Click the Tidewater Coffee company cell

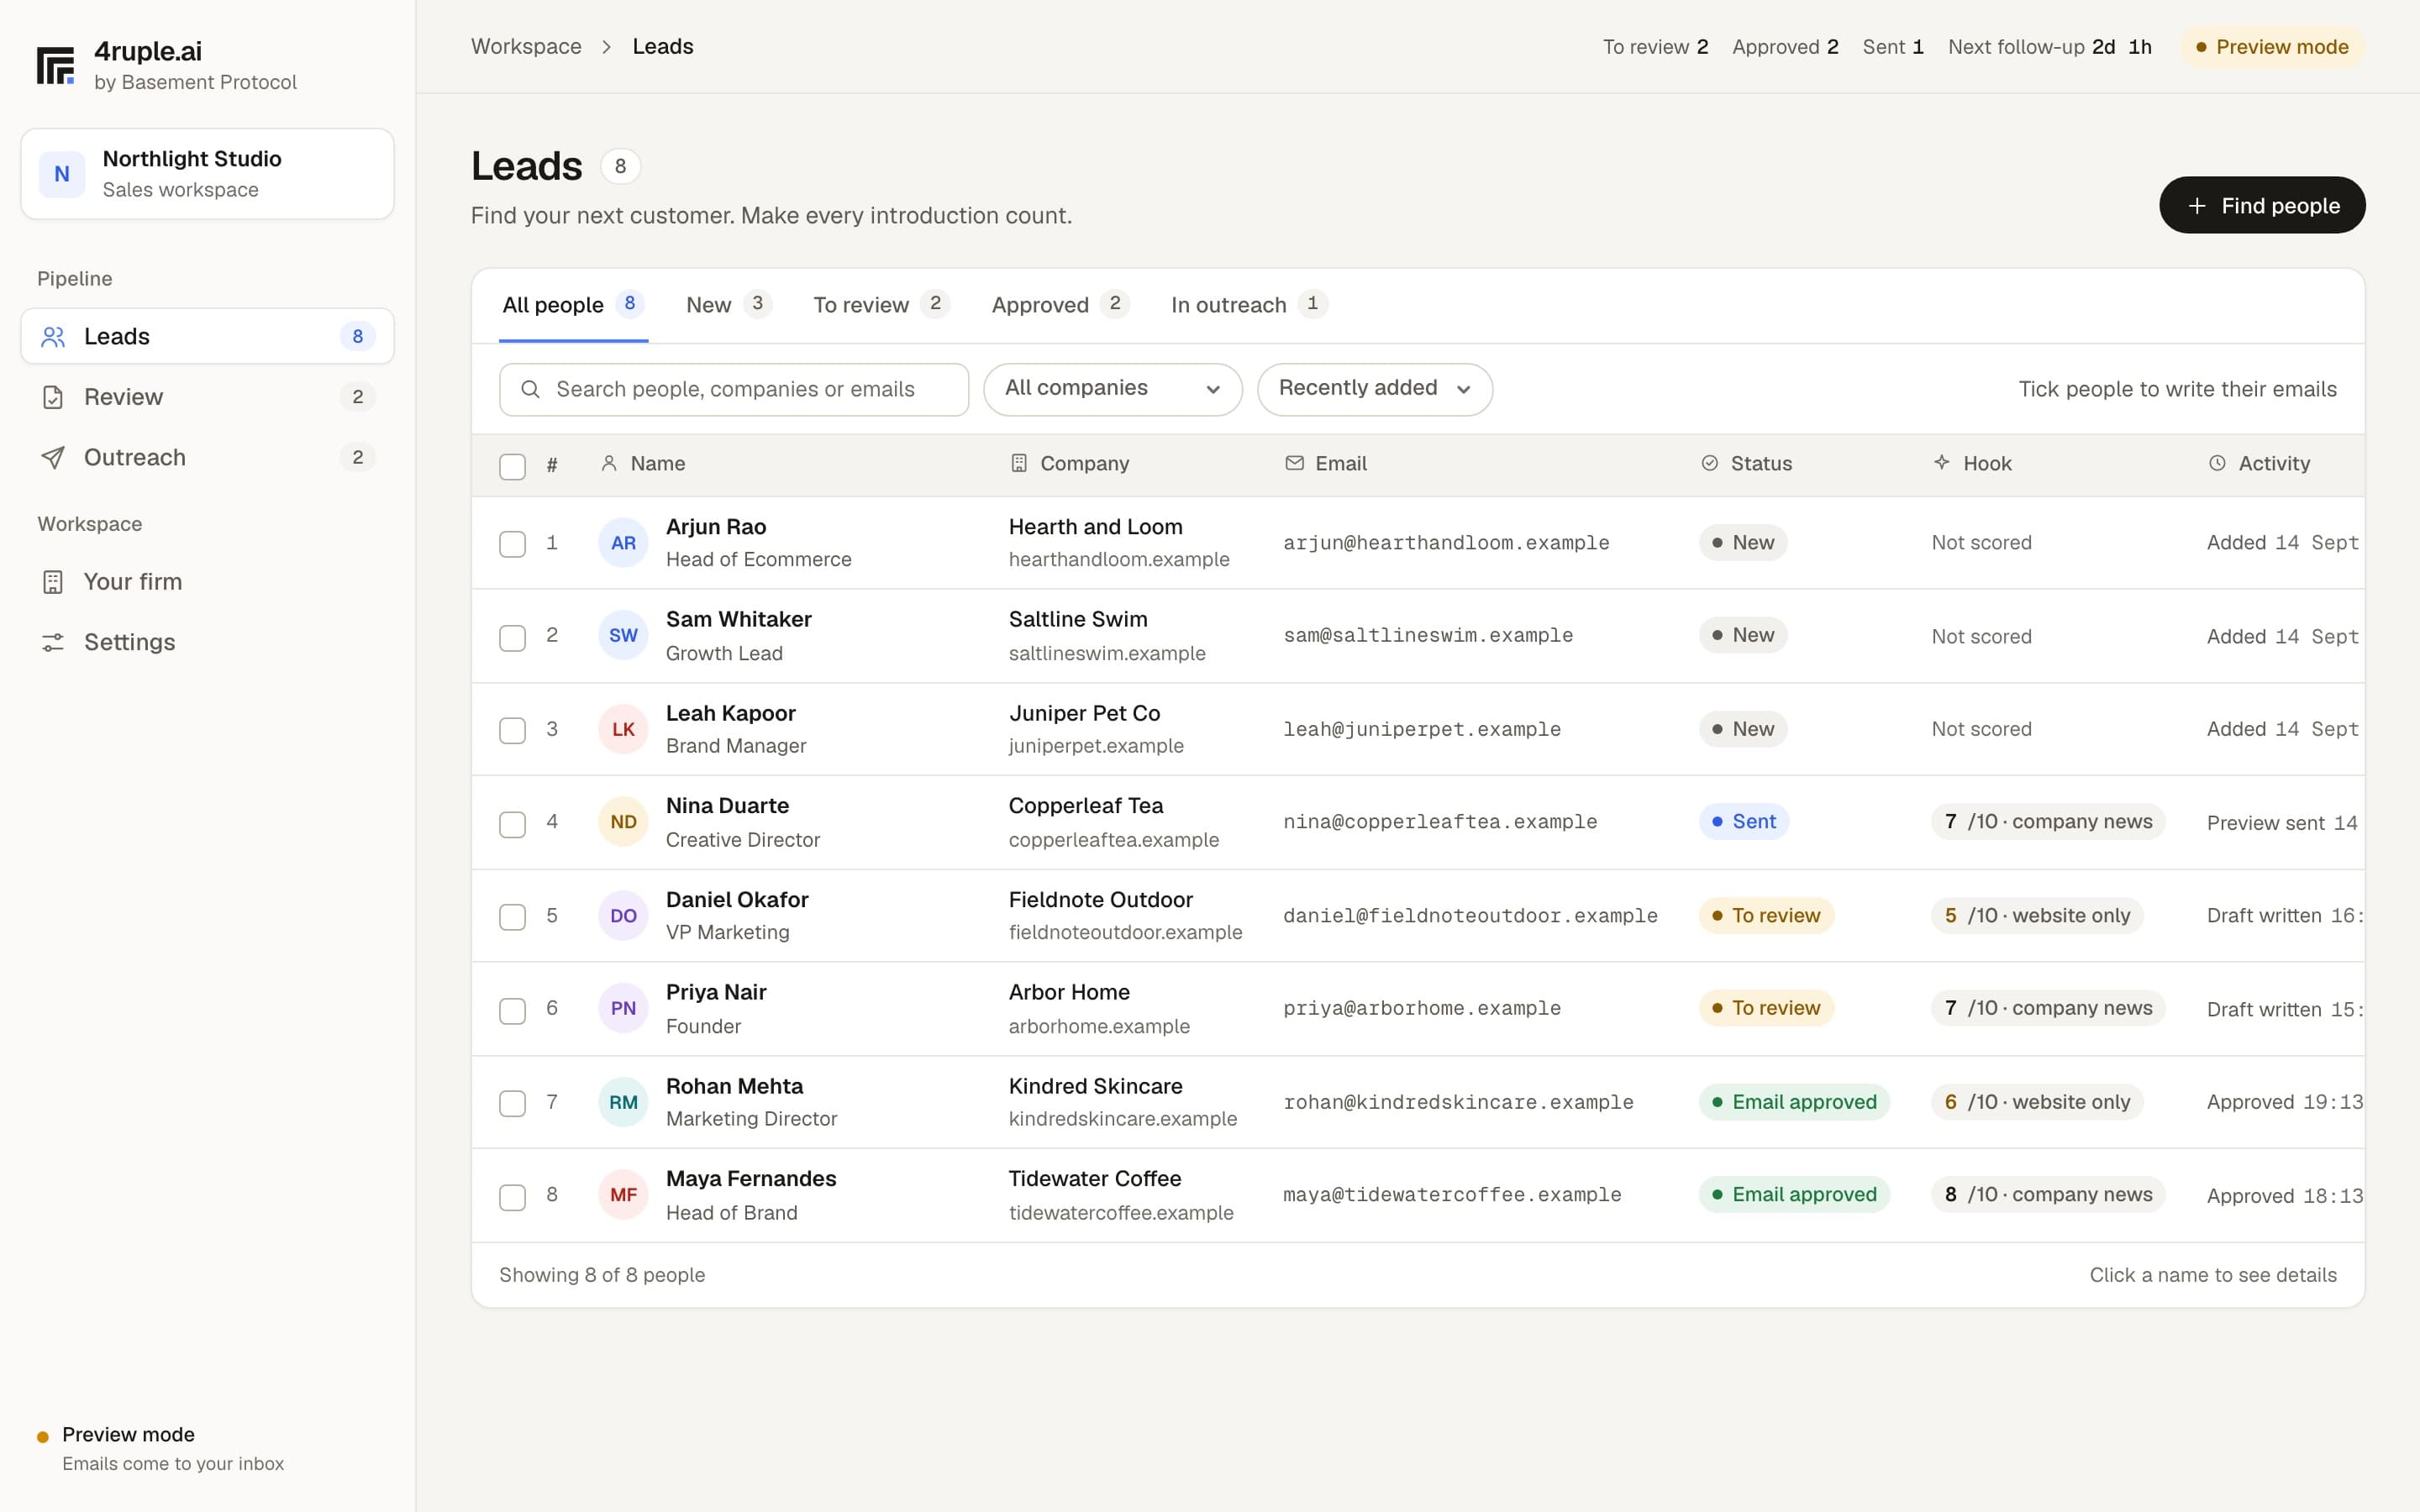[1121, 1195]
